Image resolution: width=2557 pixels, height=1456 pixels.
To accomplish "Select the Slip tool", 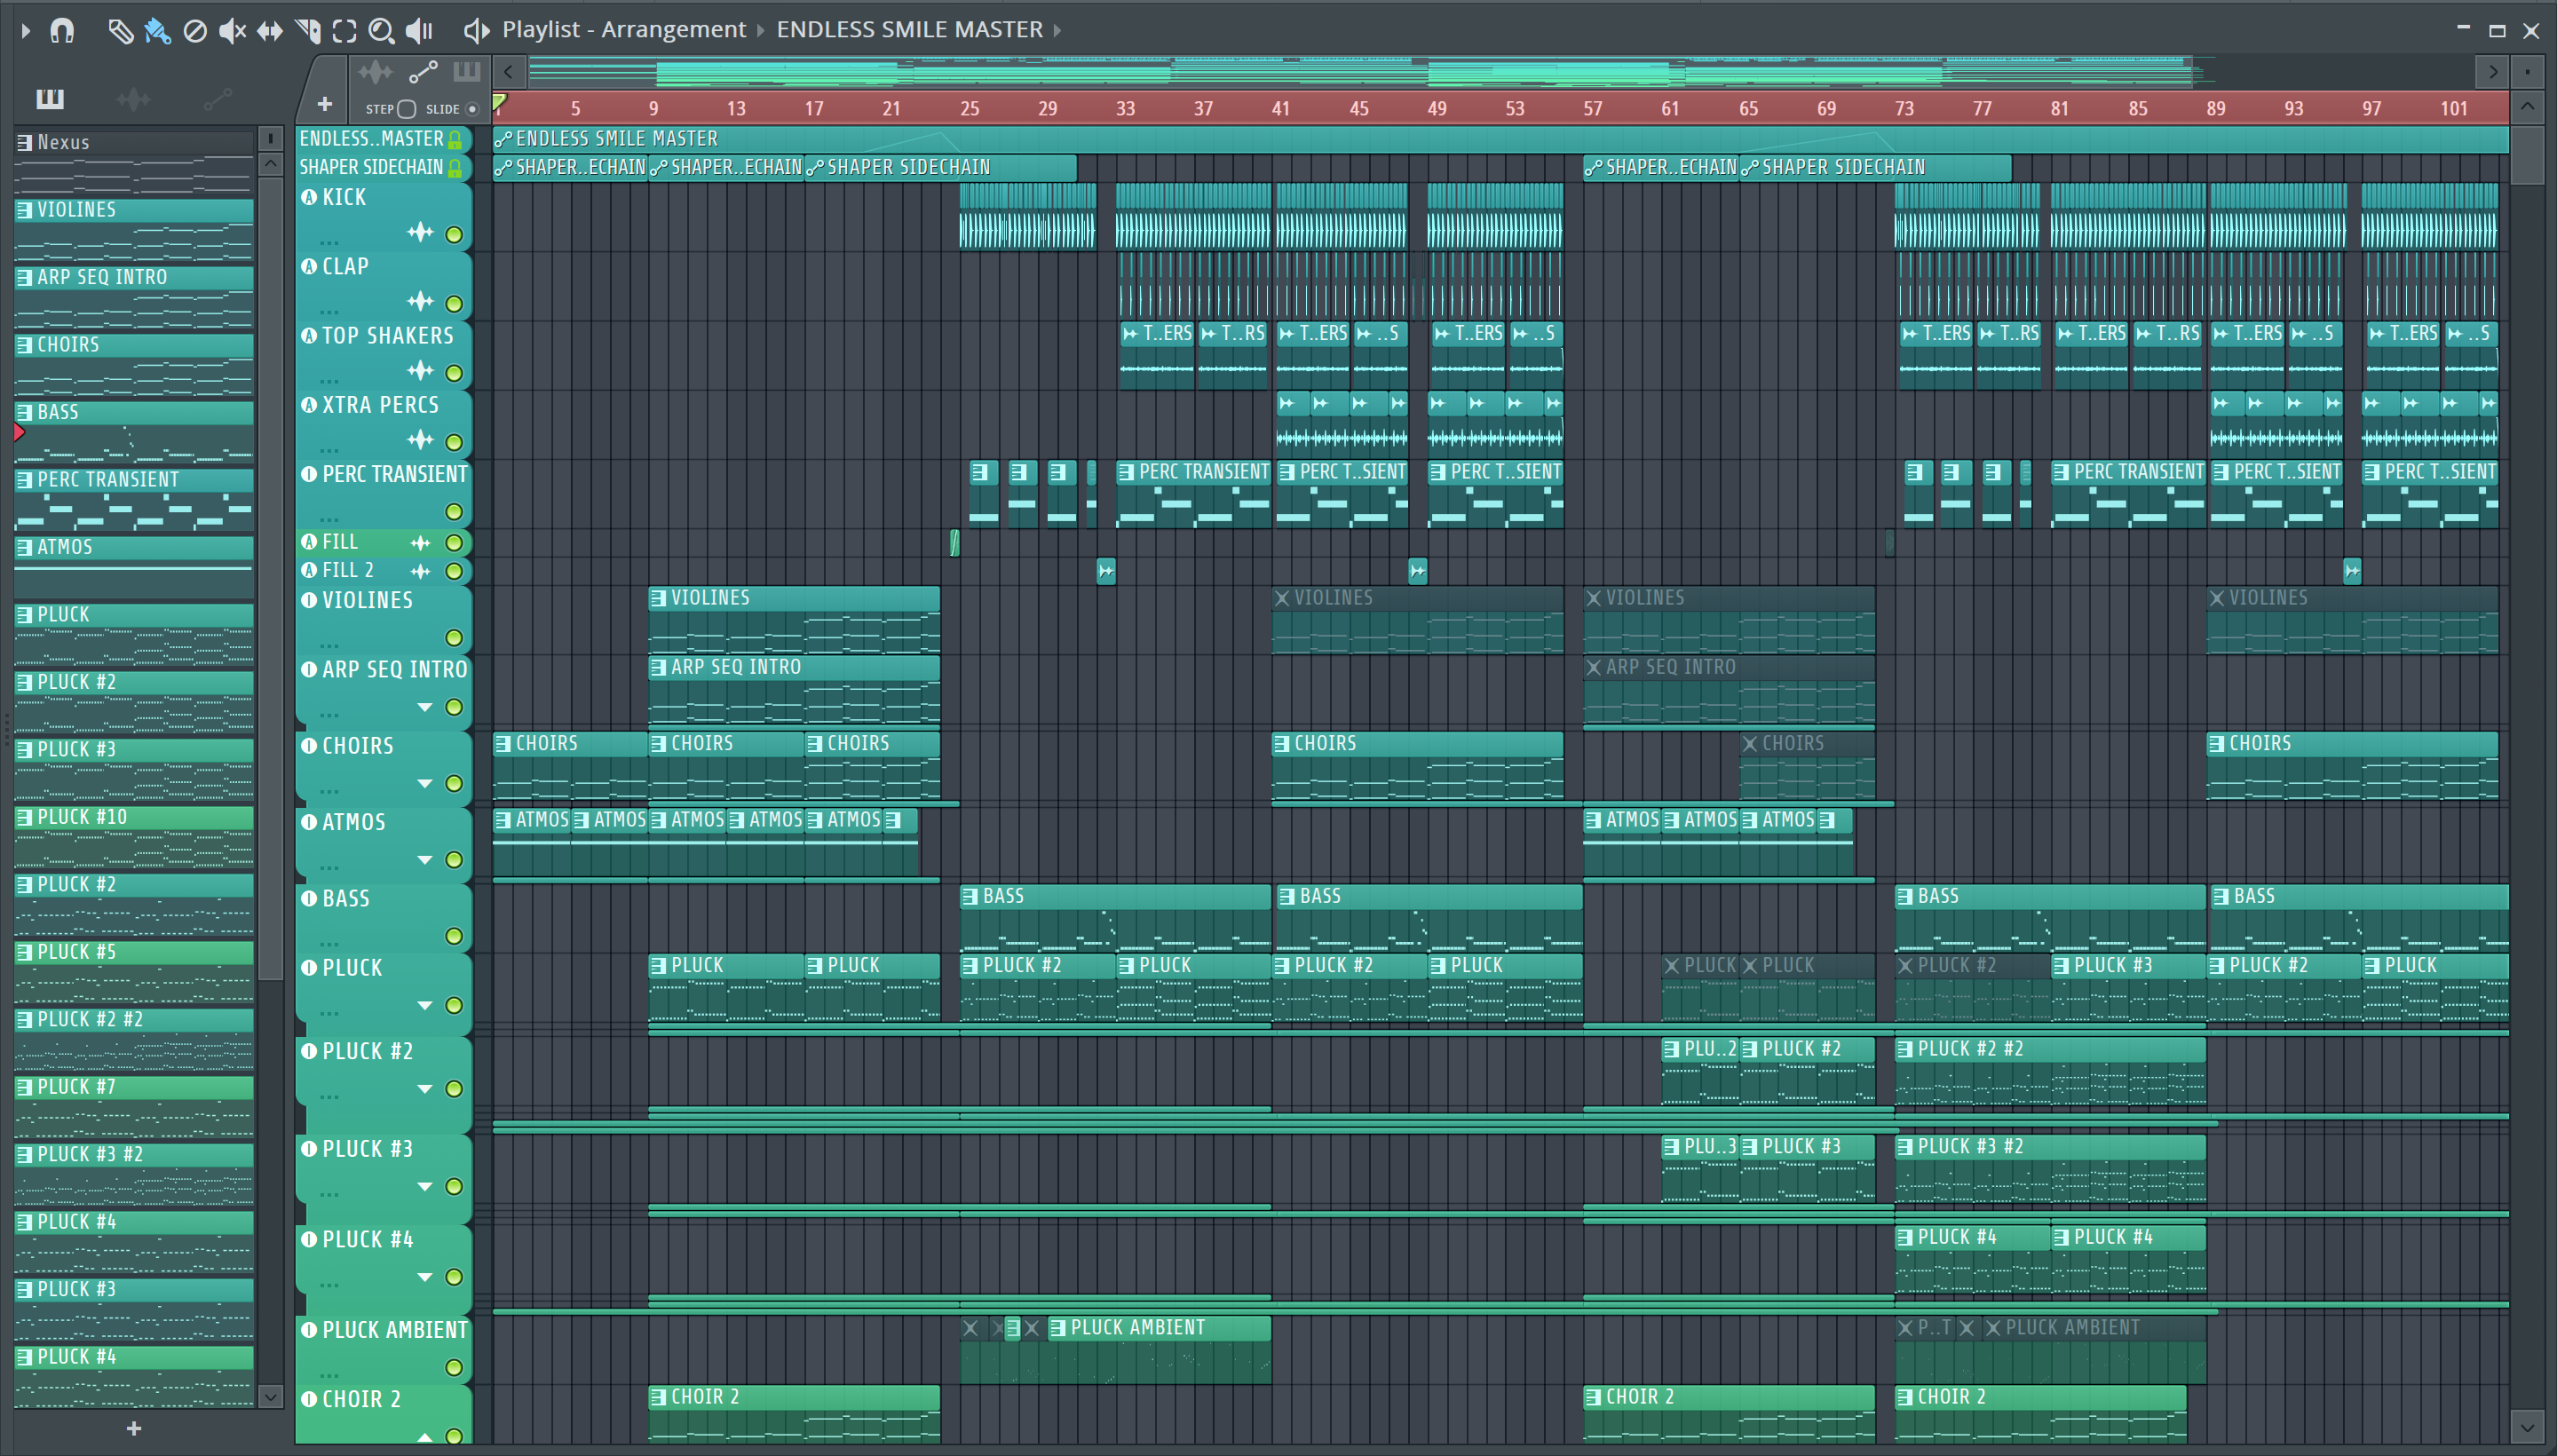I will point(270,31).
